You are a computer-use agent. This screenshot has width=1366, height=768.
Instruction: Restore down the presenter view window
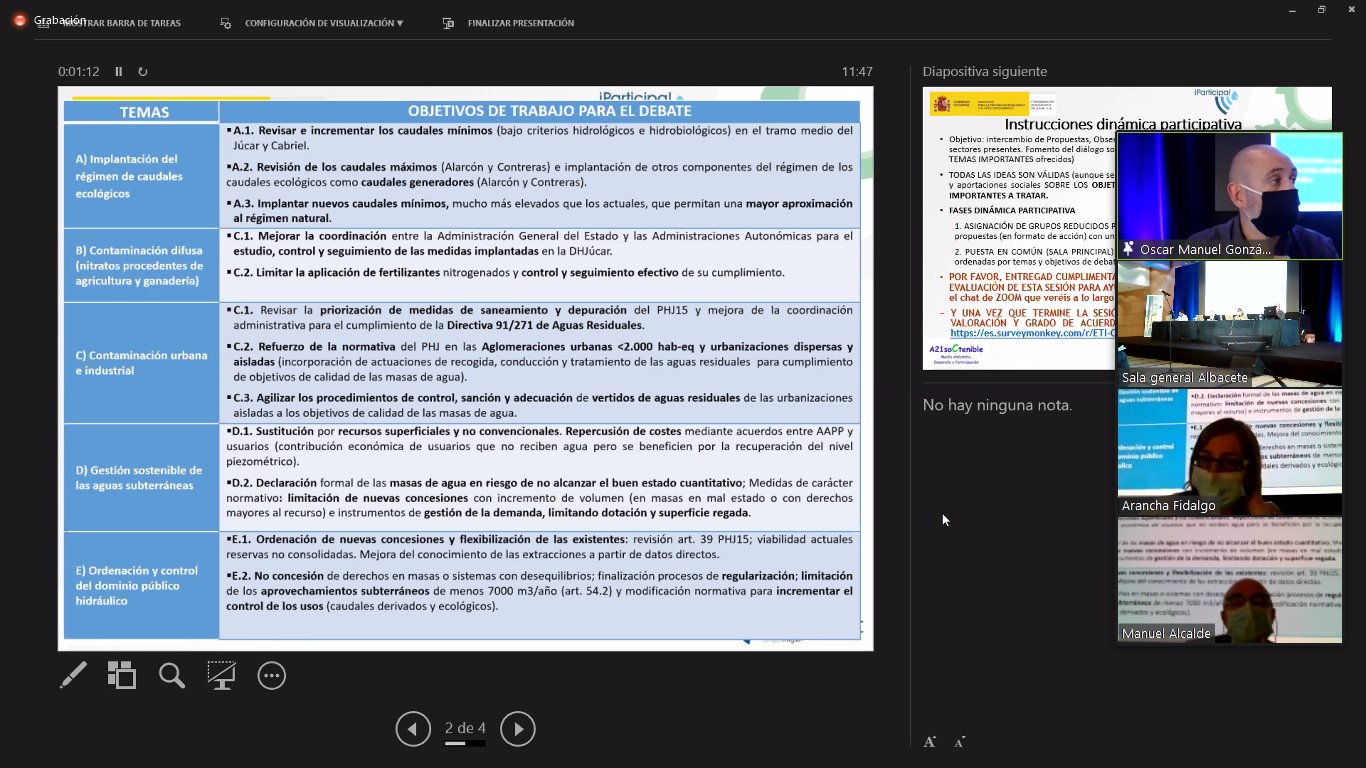[1321, 10]
